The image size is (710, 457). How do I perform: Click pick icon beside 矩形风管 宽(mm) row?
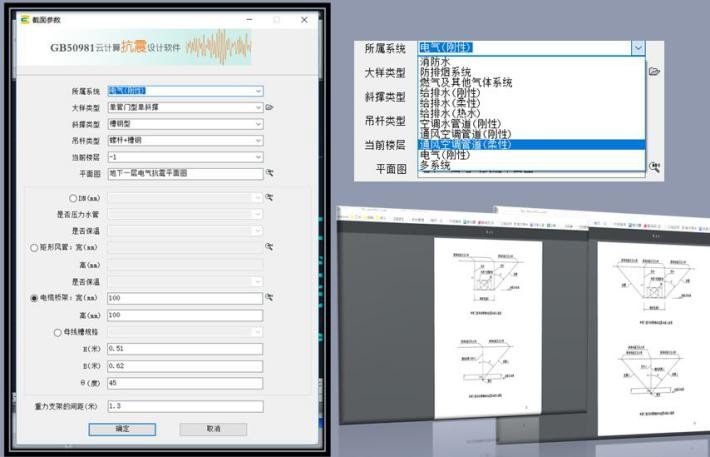point(269,247)
